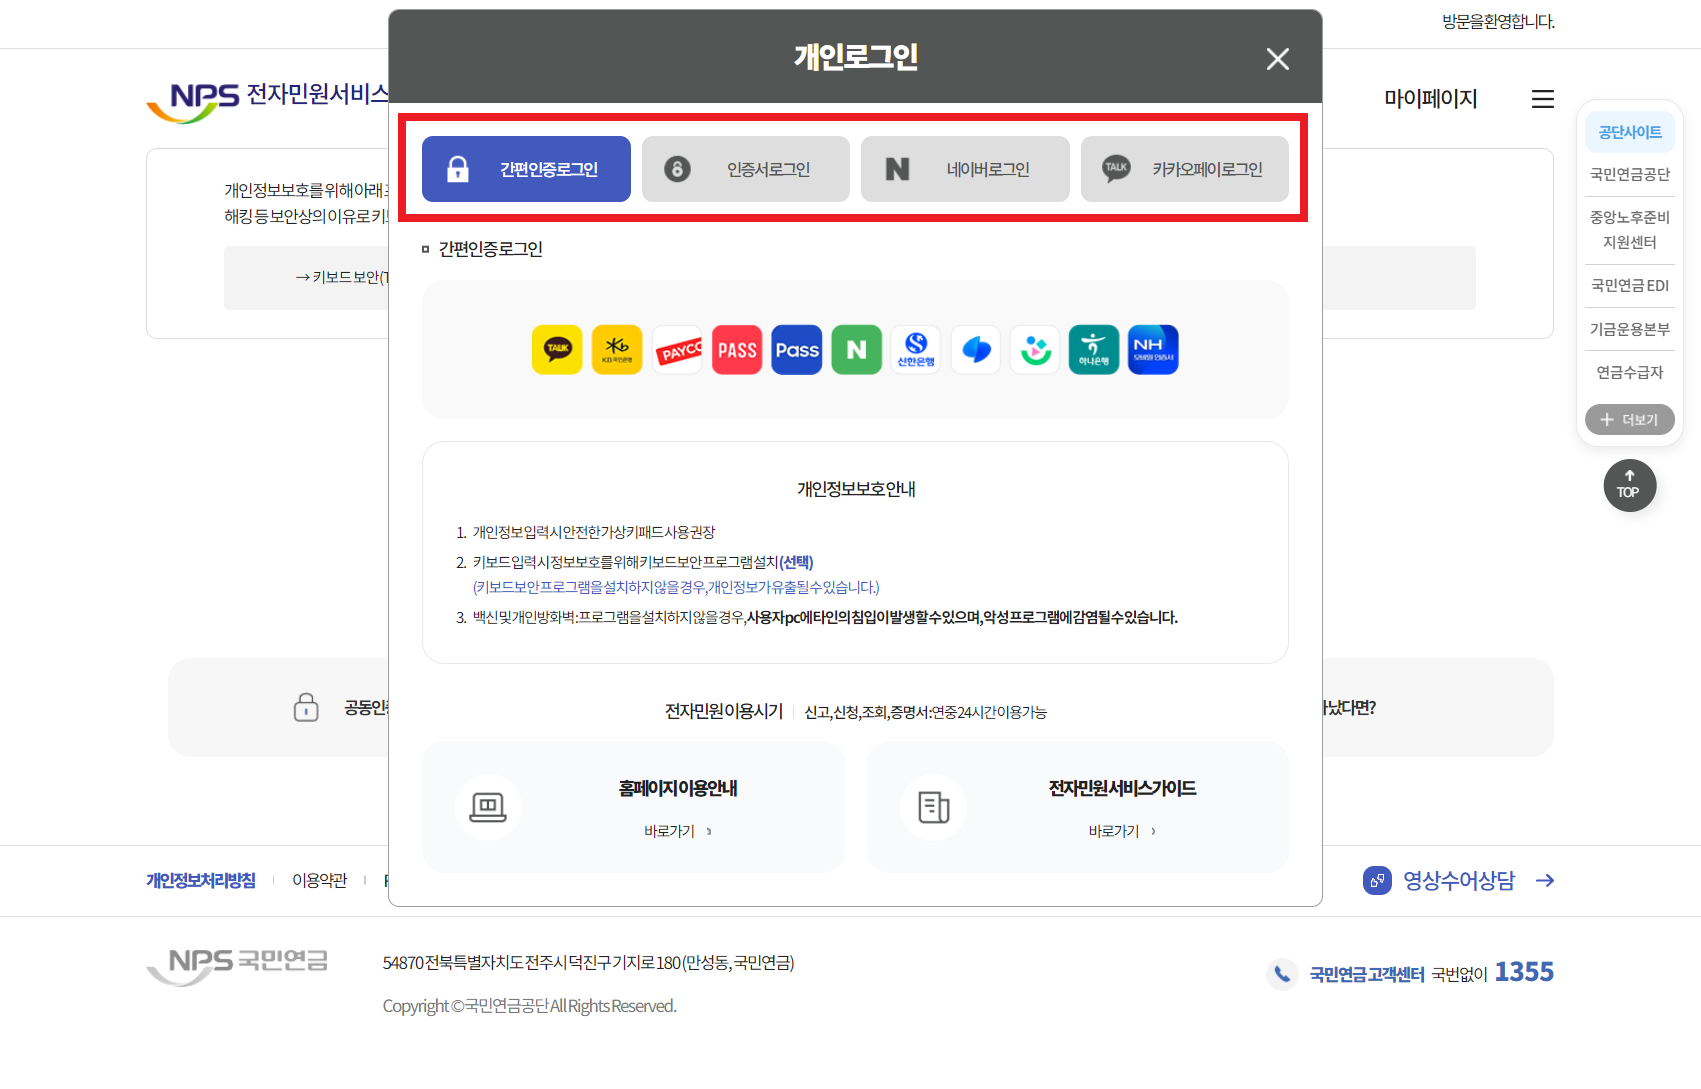This screenshot has height=1089, width=1701.
Task: Switch to the 네이버로그인 tab
Action: [965, 169]
